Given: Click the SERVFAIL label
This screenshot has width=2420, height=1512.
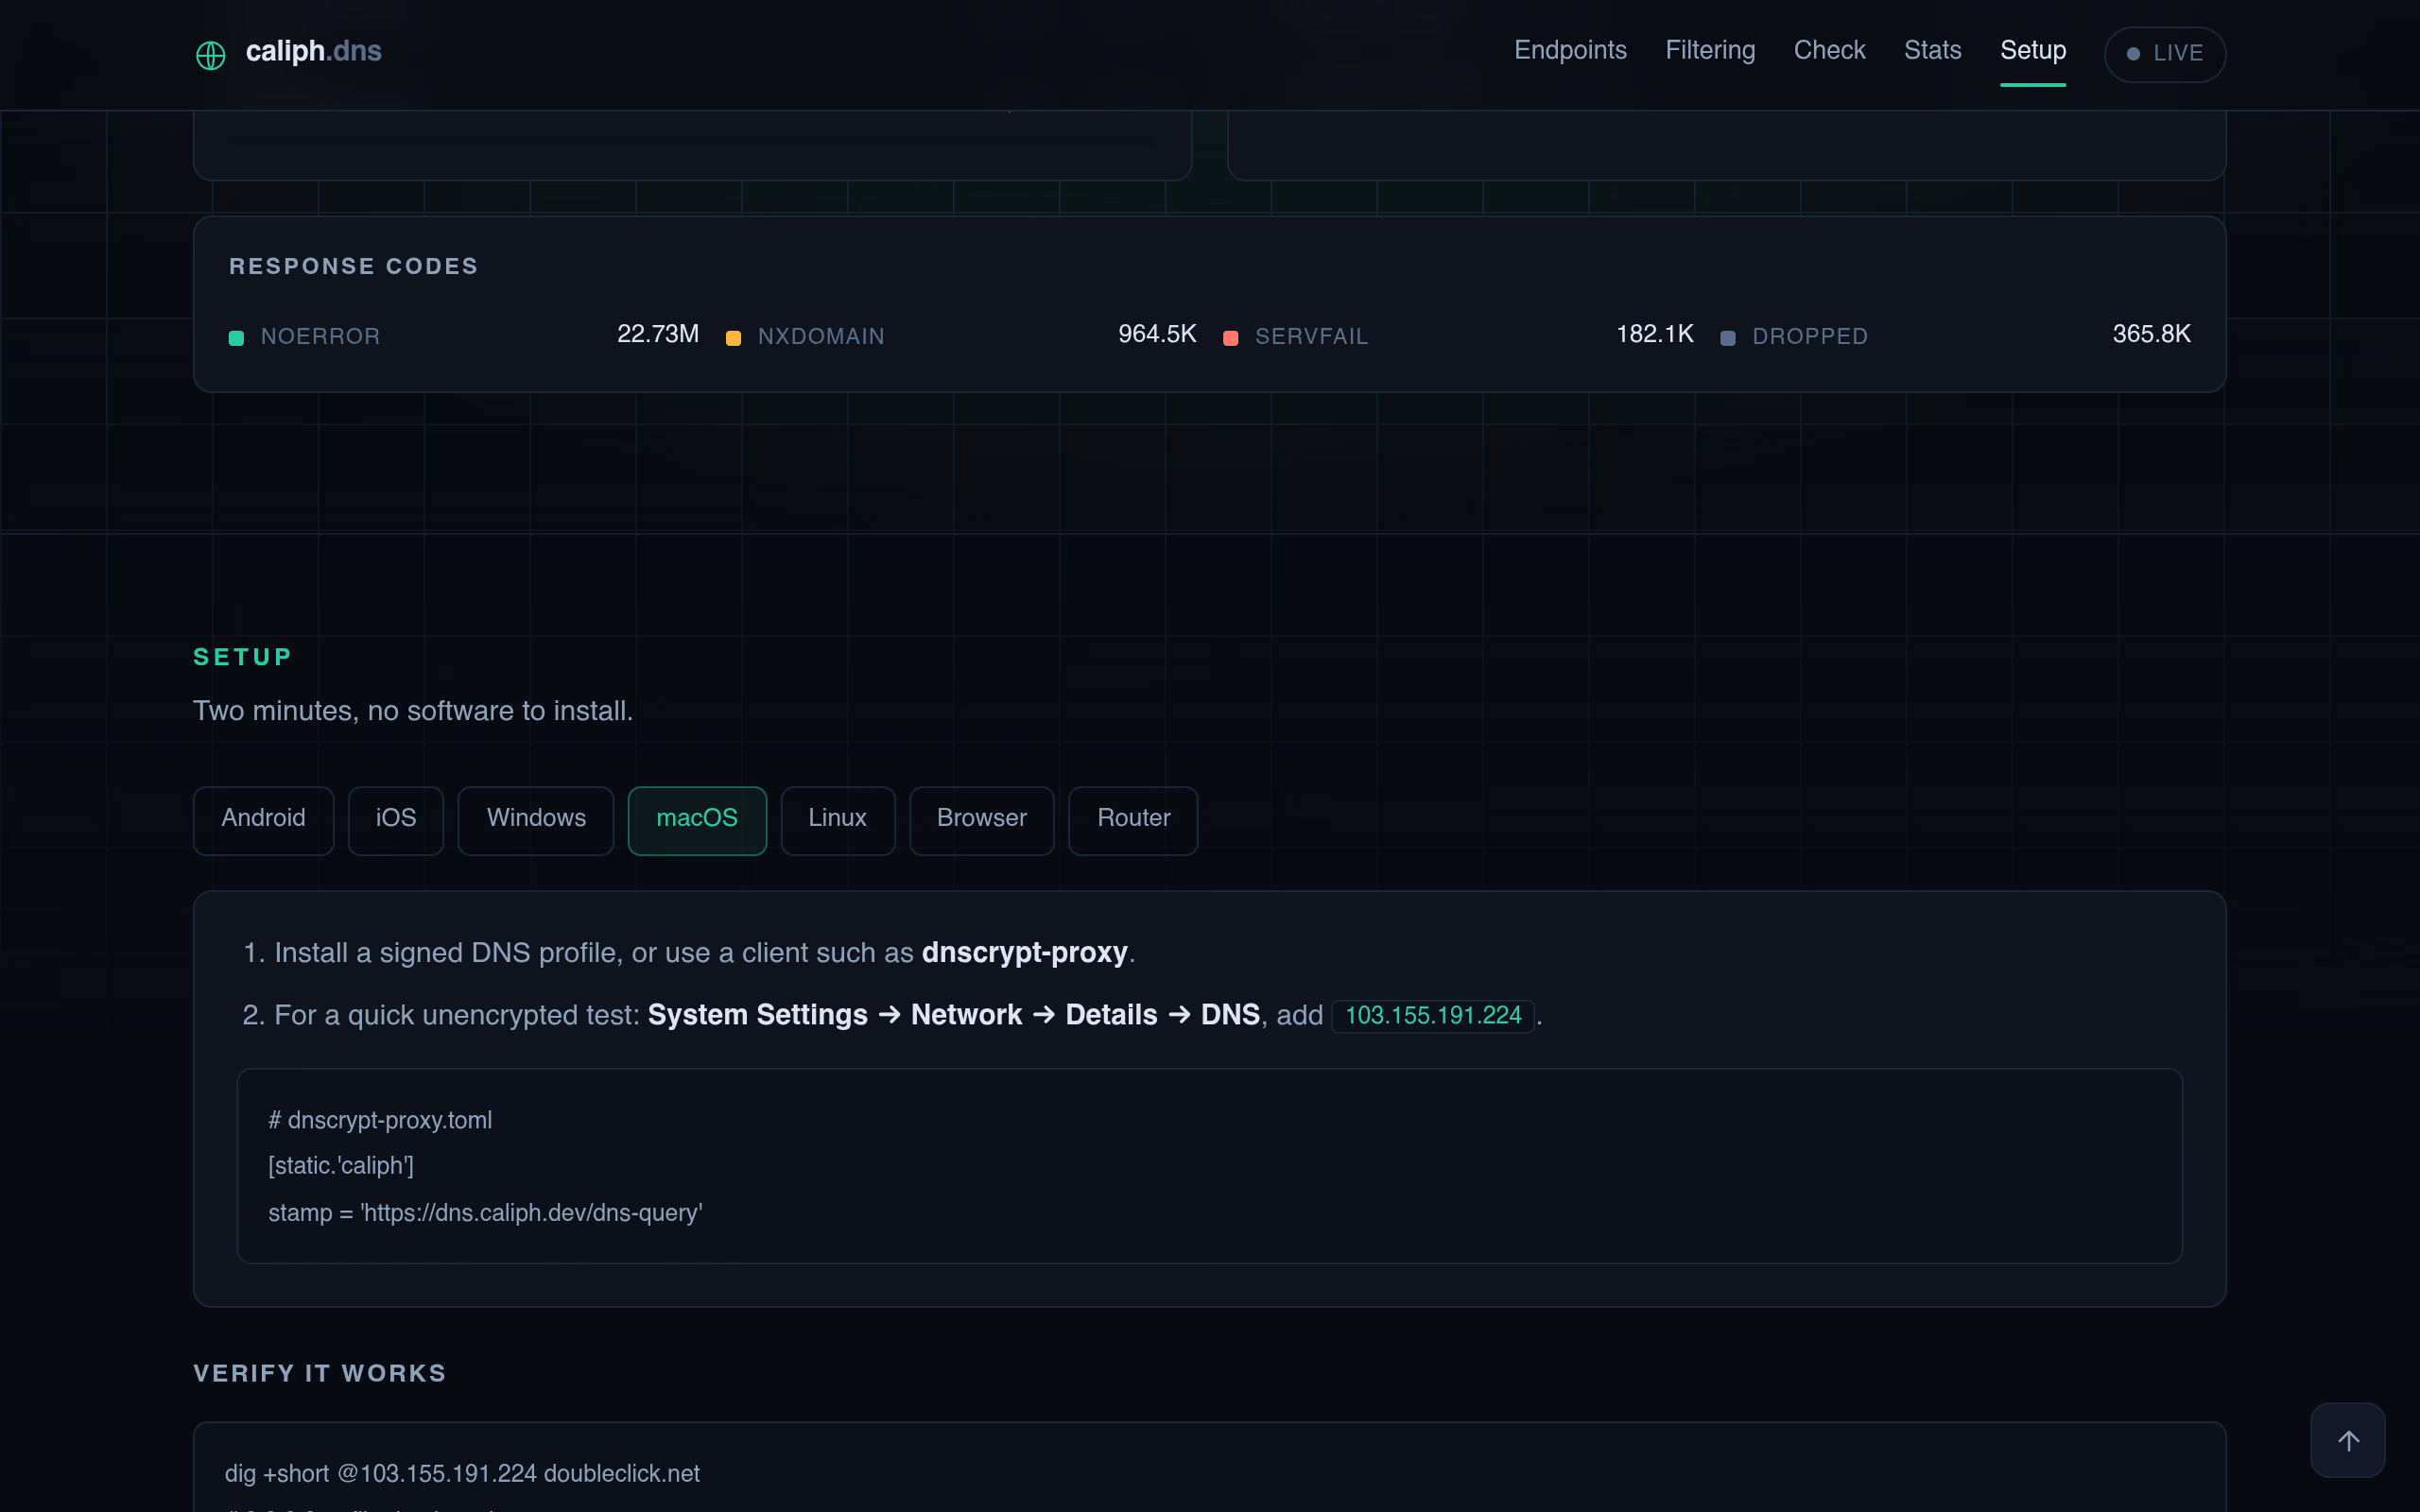Looking at the screenshot, I should (x=1312, y=336).
